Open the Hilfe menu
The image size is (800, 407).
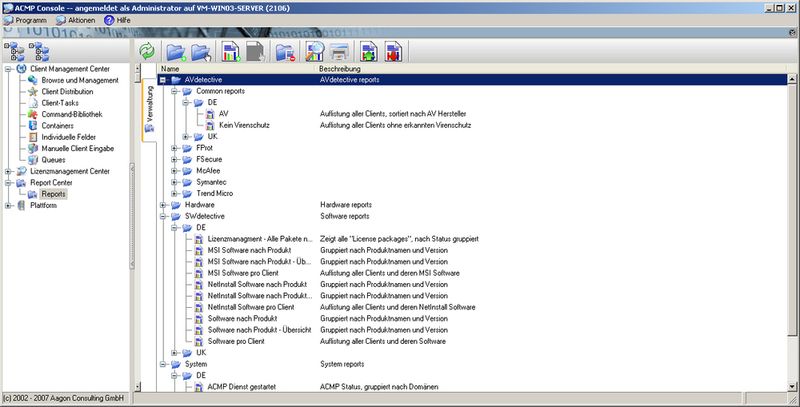click(x=117, y=19)
